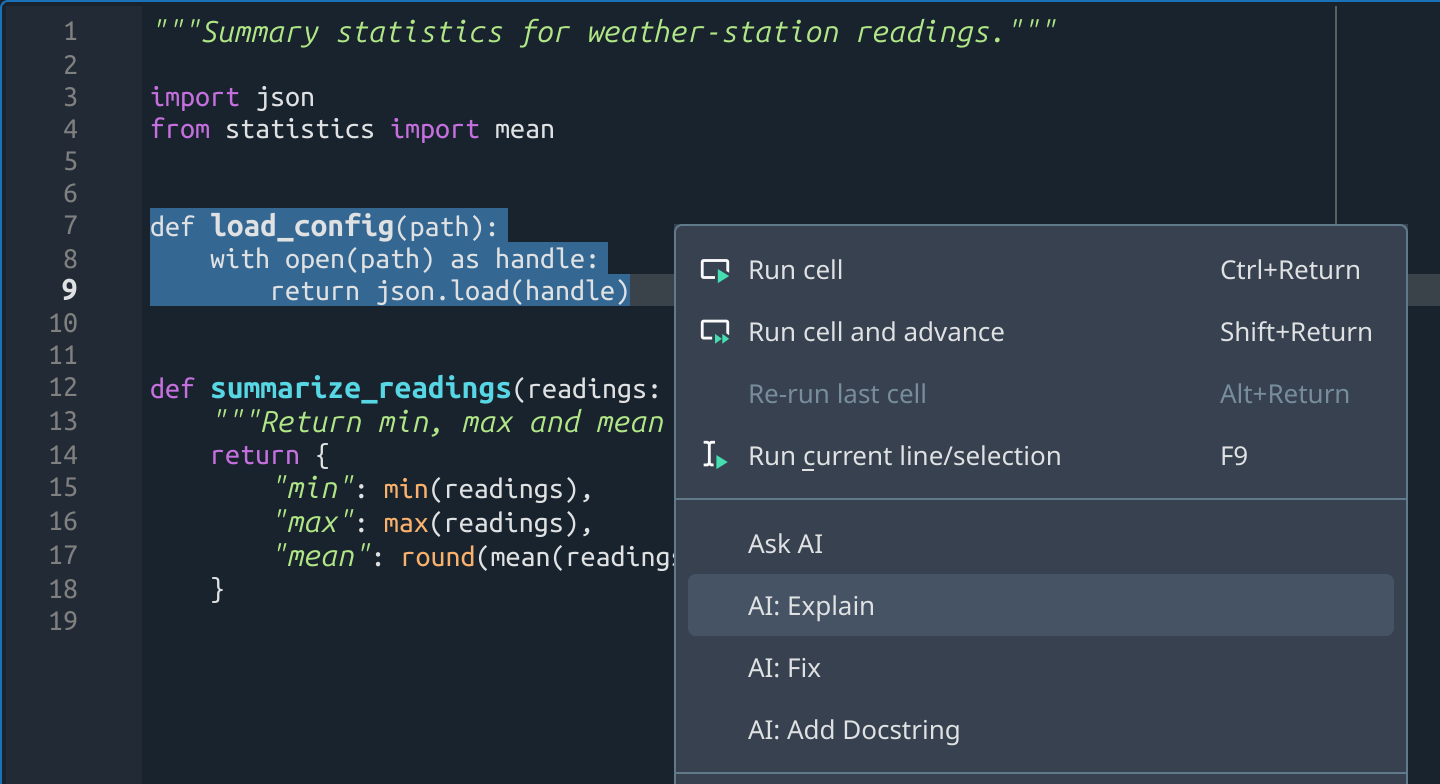Click the '"min": min(readings),' entry
Image resolution: width=1440 pixels, height=784 pixels.
coord(434,490)
